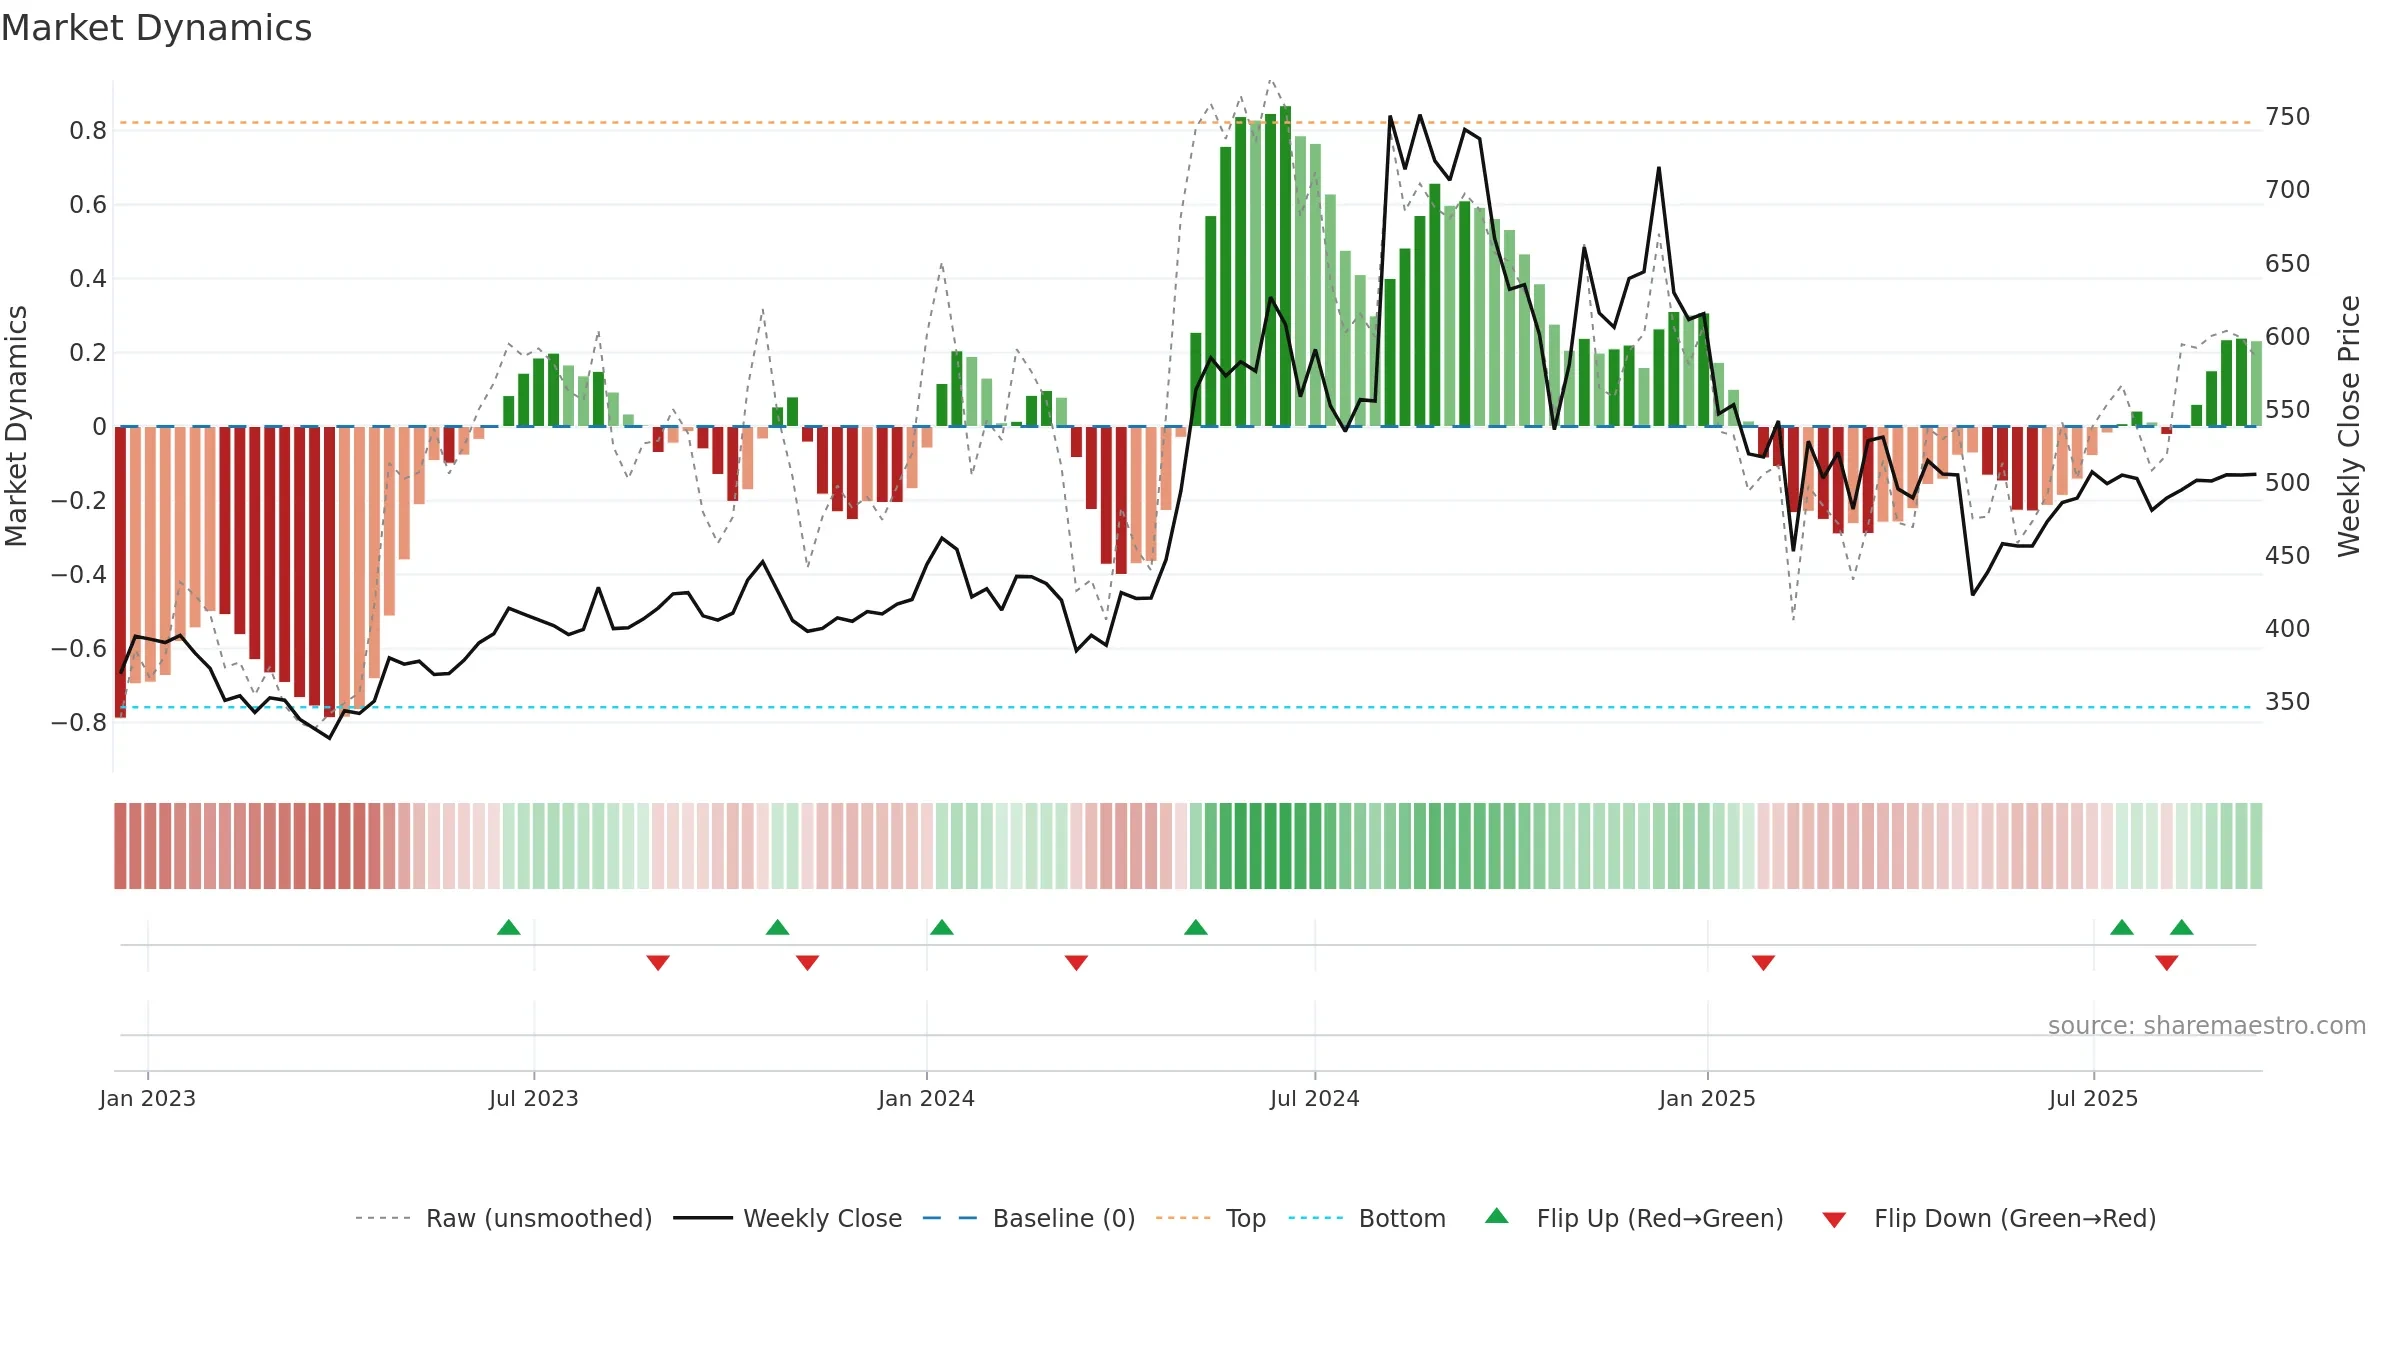Click the green flip-up marker just after Jul 2025
The width and height of the screenshot is (2400, 1350).
point(2122,927)
